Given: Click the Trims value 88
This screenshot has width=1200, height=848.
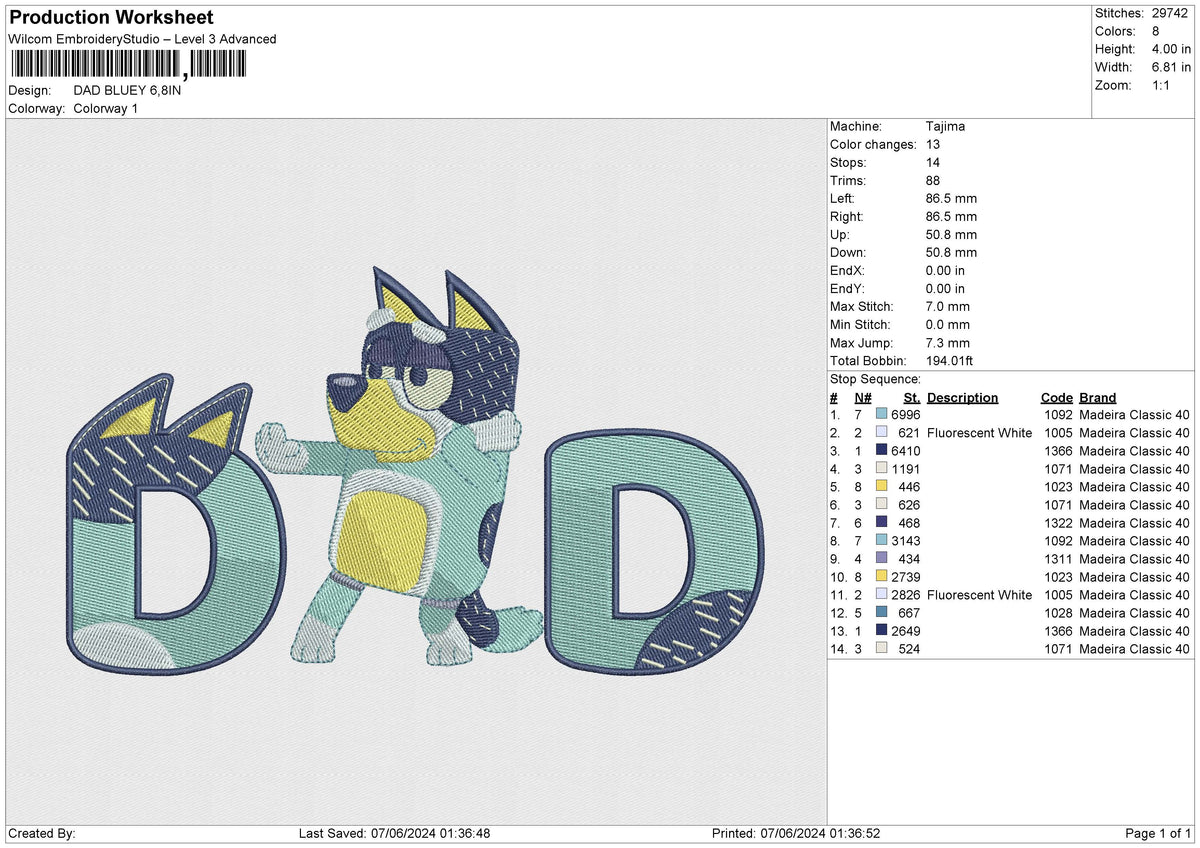Looking at the screenshot, I should (933, 181).
